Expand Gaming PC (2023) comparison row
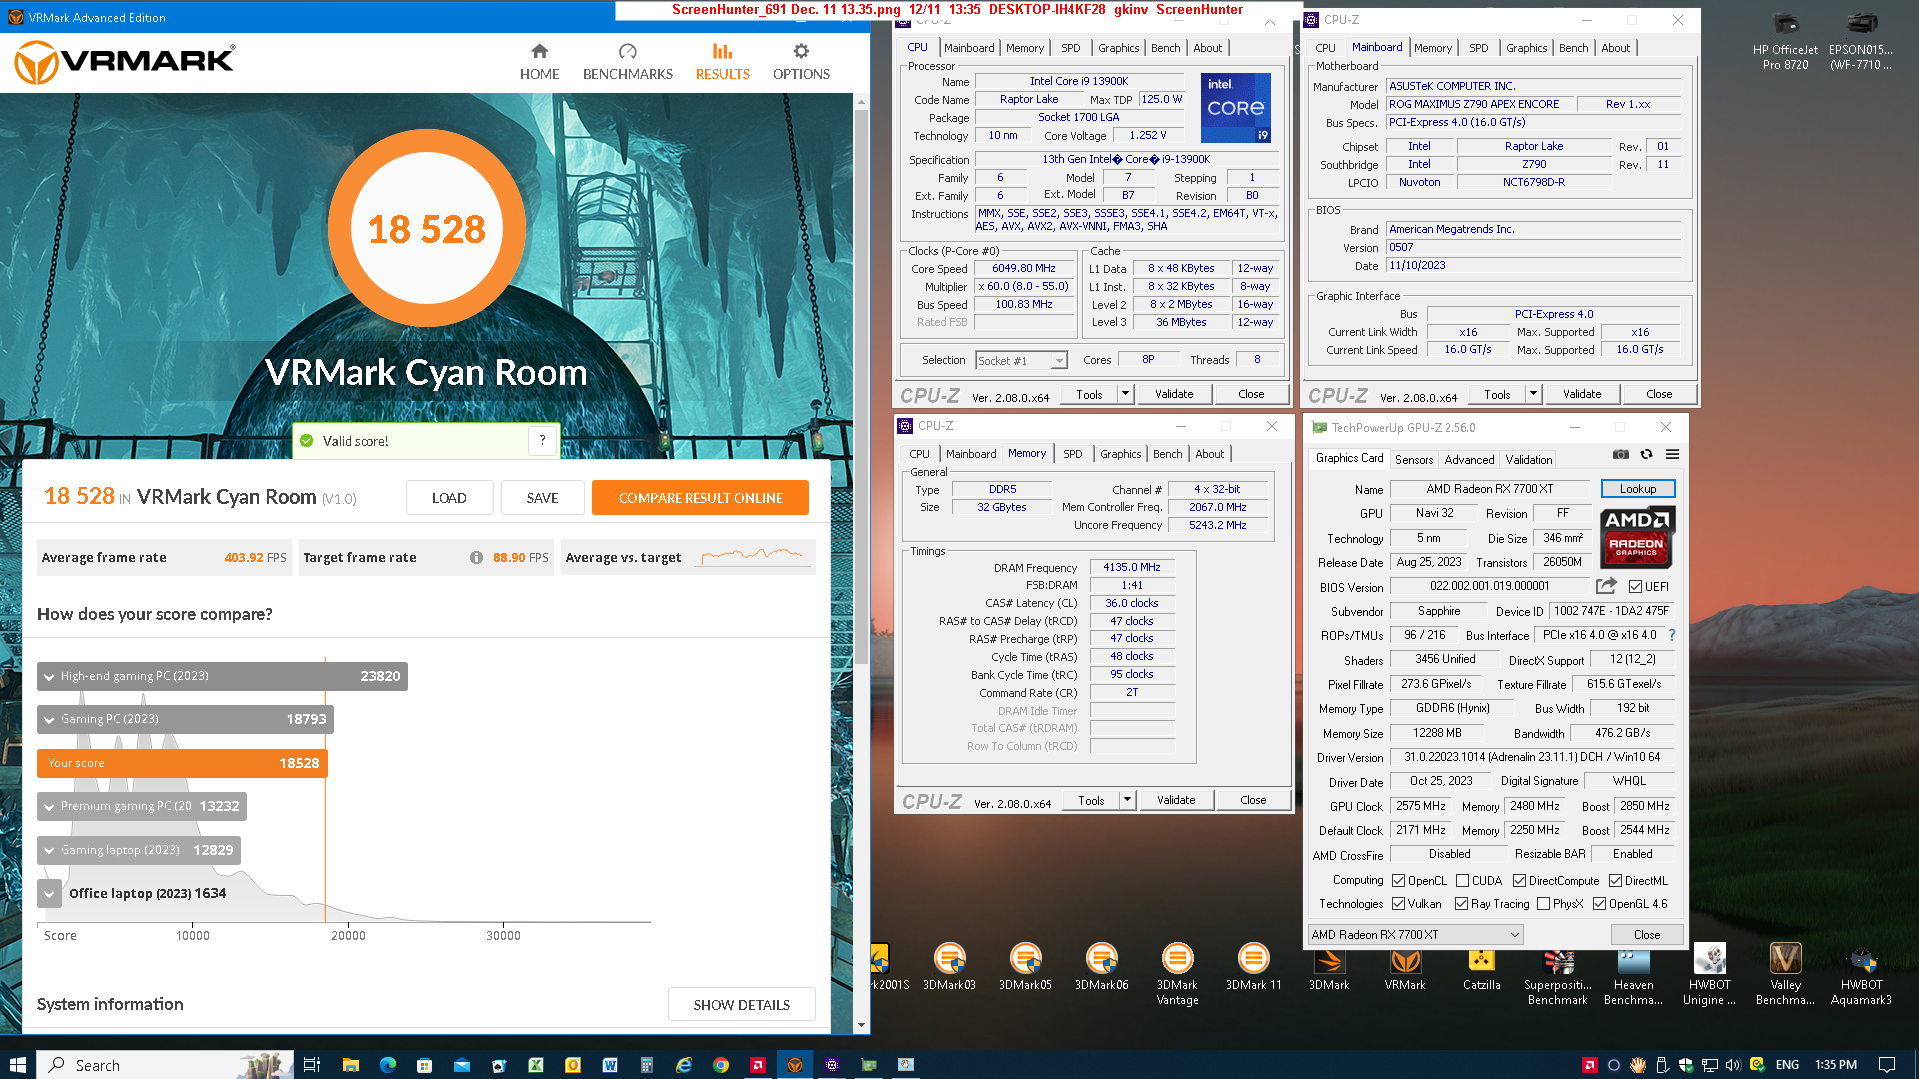The height and width of the screenshot is (1079, 1919). (49, 719)
